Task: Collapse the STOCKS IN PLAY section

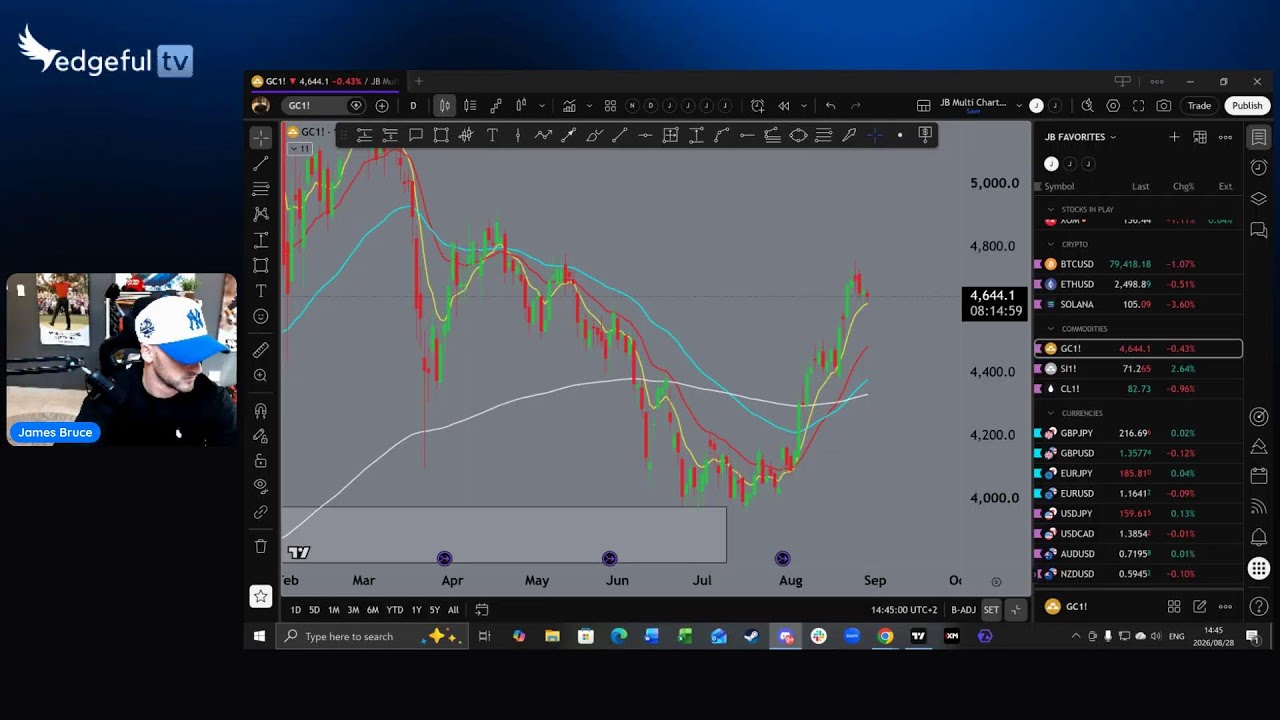Action: pyautogui.click(x=1051, y=210)
